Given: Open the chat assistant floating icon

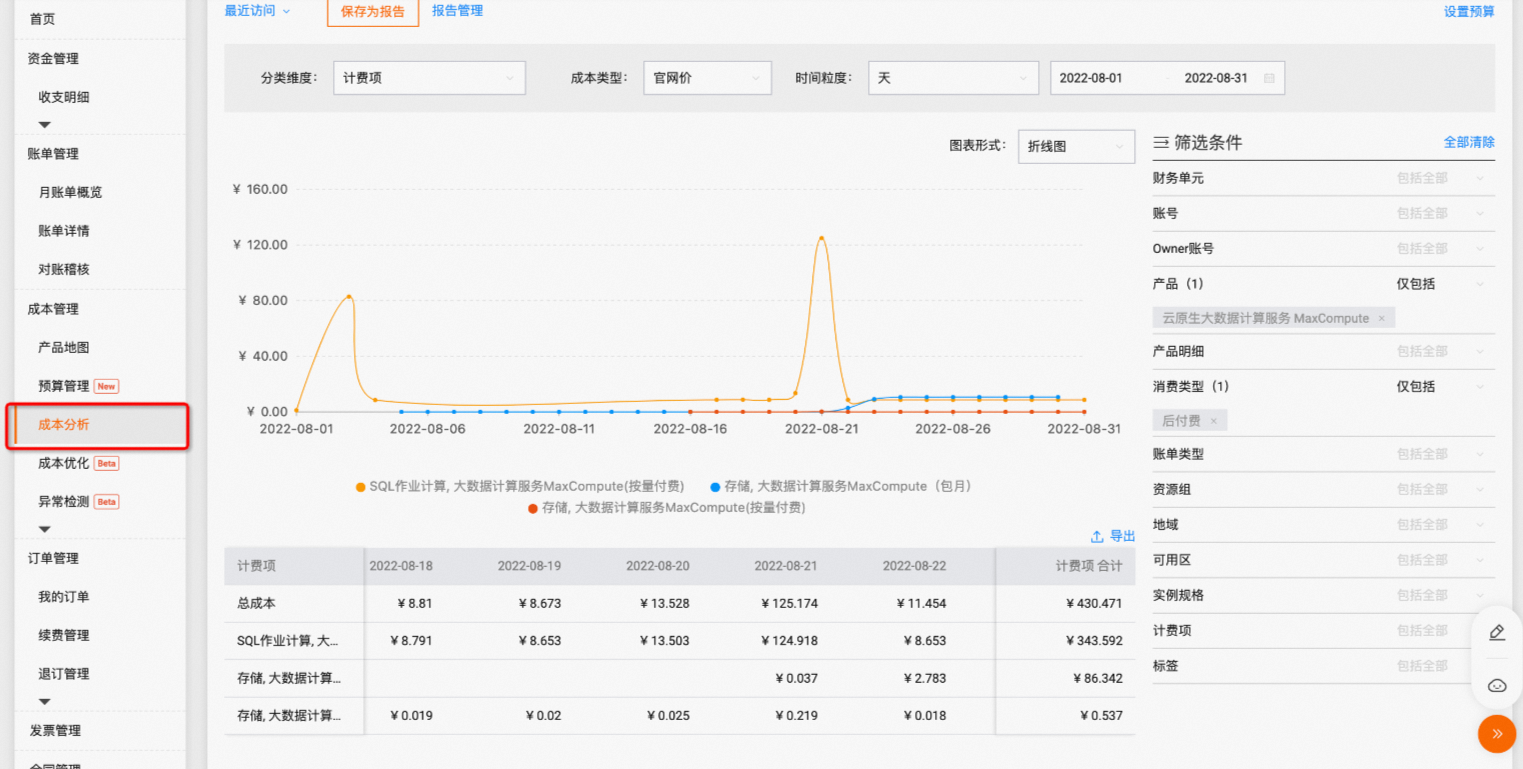Looking at the screenshot, I should click(x=1497, y=685).
